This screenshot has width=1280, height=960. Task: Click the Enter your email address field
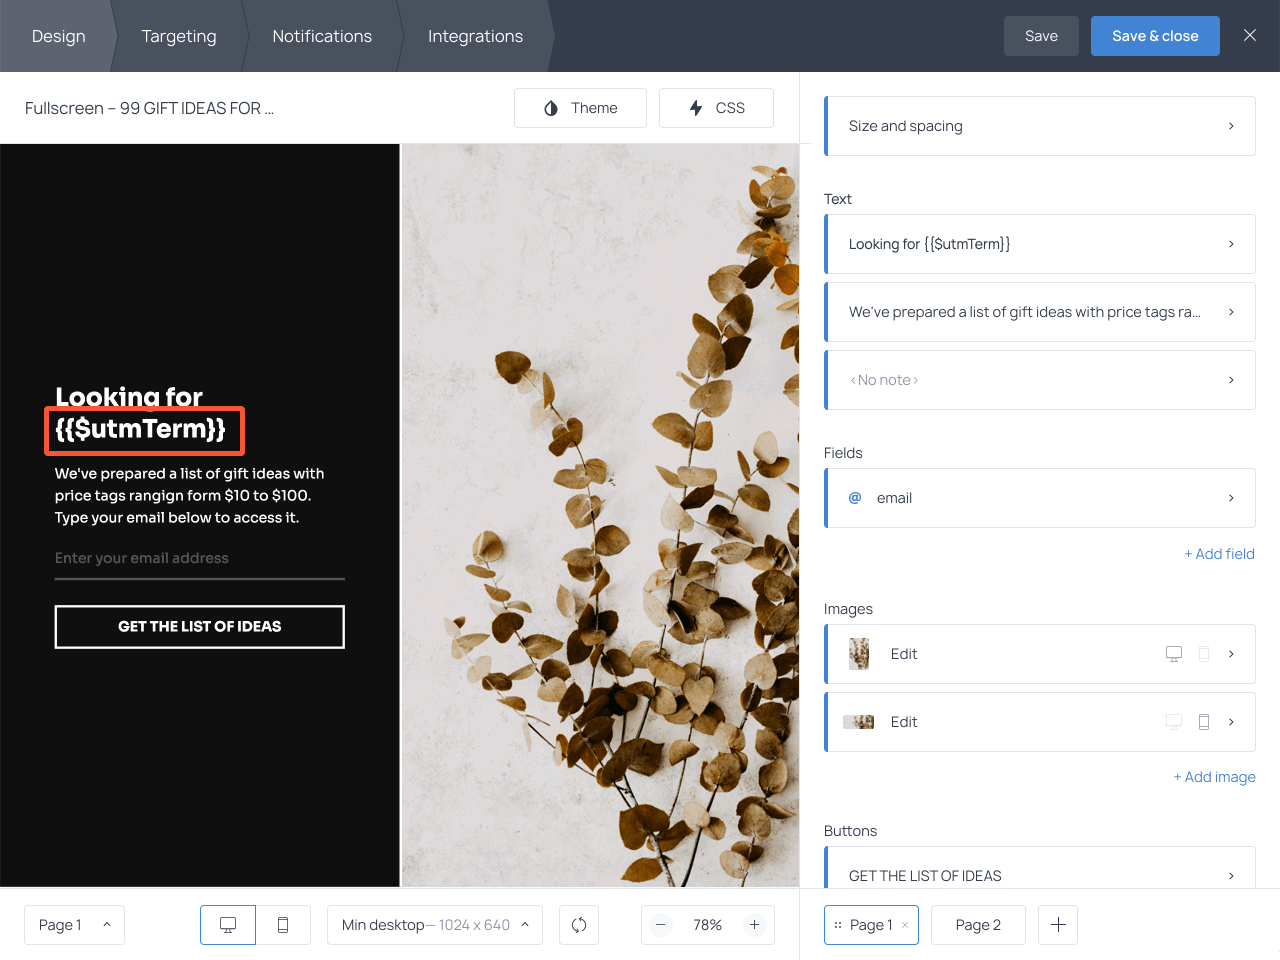(x=199, y=558)
